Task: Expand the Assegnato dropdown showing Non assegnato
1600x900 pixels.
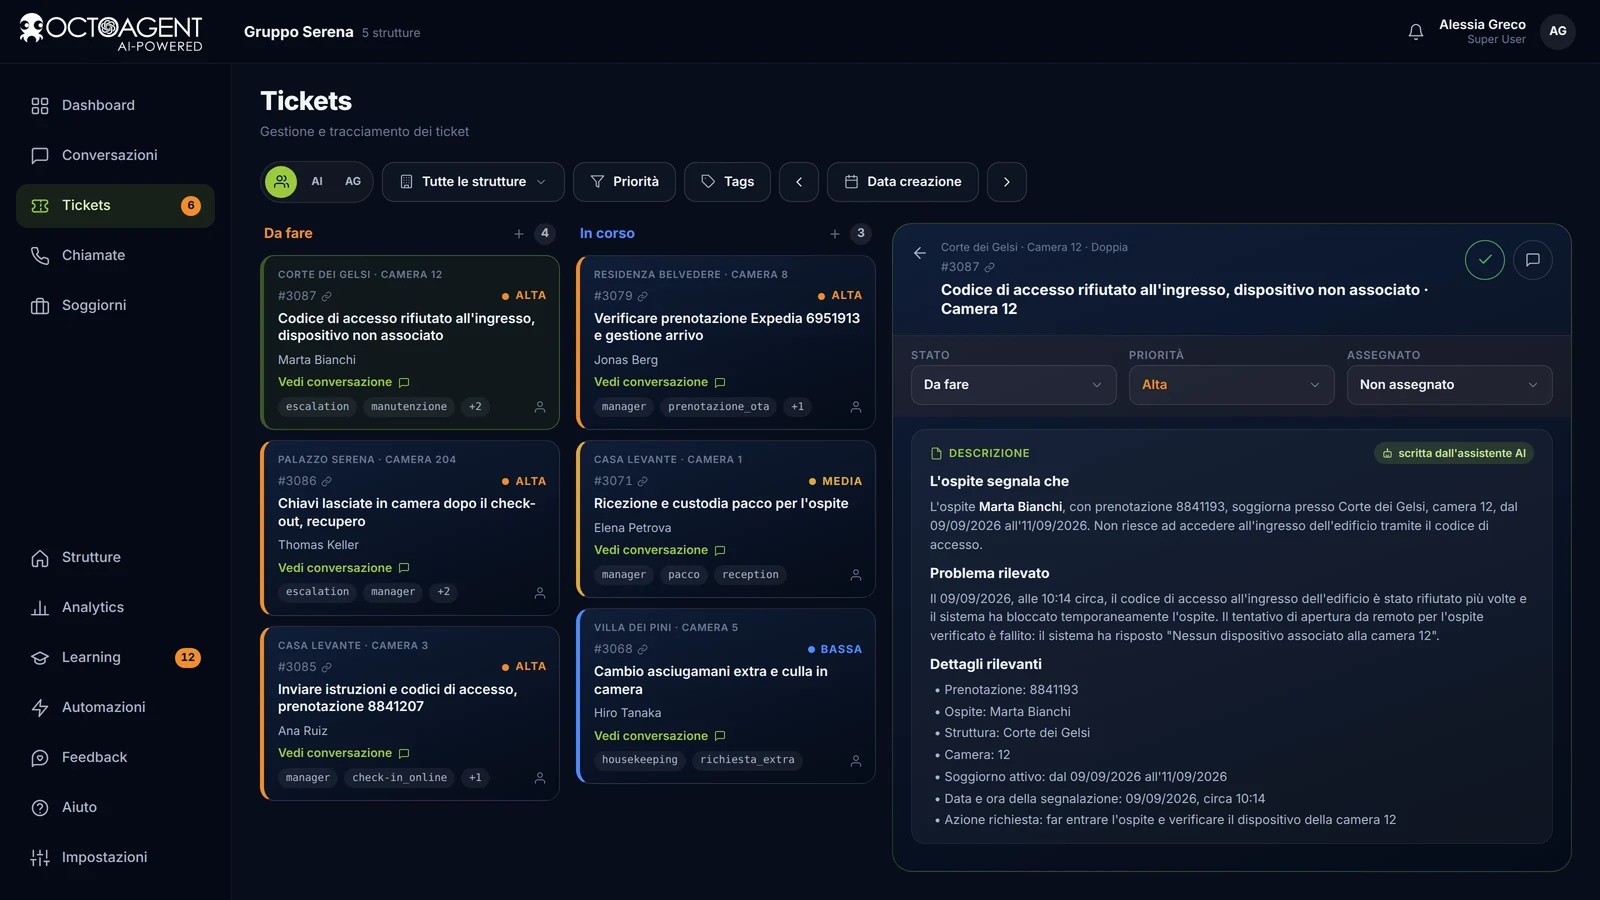Action: point(1449,385)
